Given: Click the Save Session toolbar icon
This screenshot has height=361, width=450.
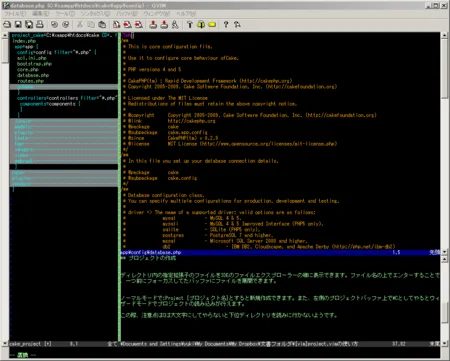Looking at the screenshot, I should coord(164,24).
